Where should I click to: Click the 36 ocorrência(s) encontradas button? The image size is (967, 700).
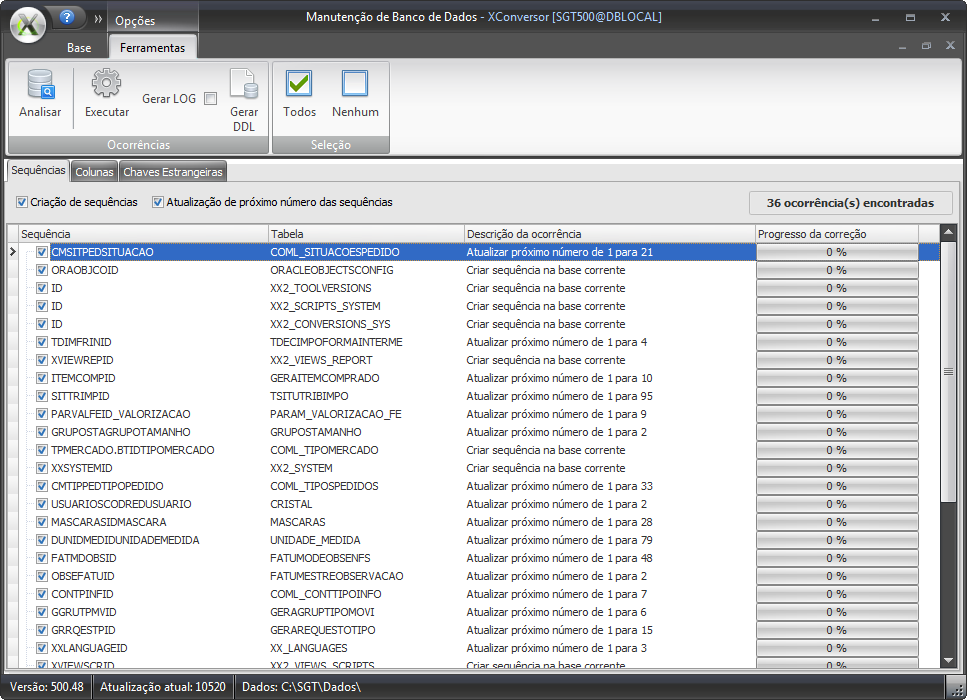tap(850, 203)
